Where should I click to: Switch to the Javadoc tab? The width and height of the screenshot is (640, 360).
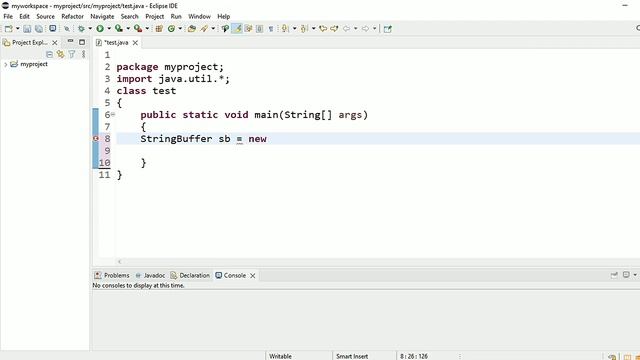[150, 276]
